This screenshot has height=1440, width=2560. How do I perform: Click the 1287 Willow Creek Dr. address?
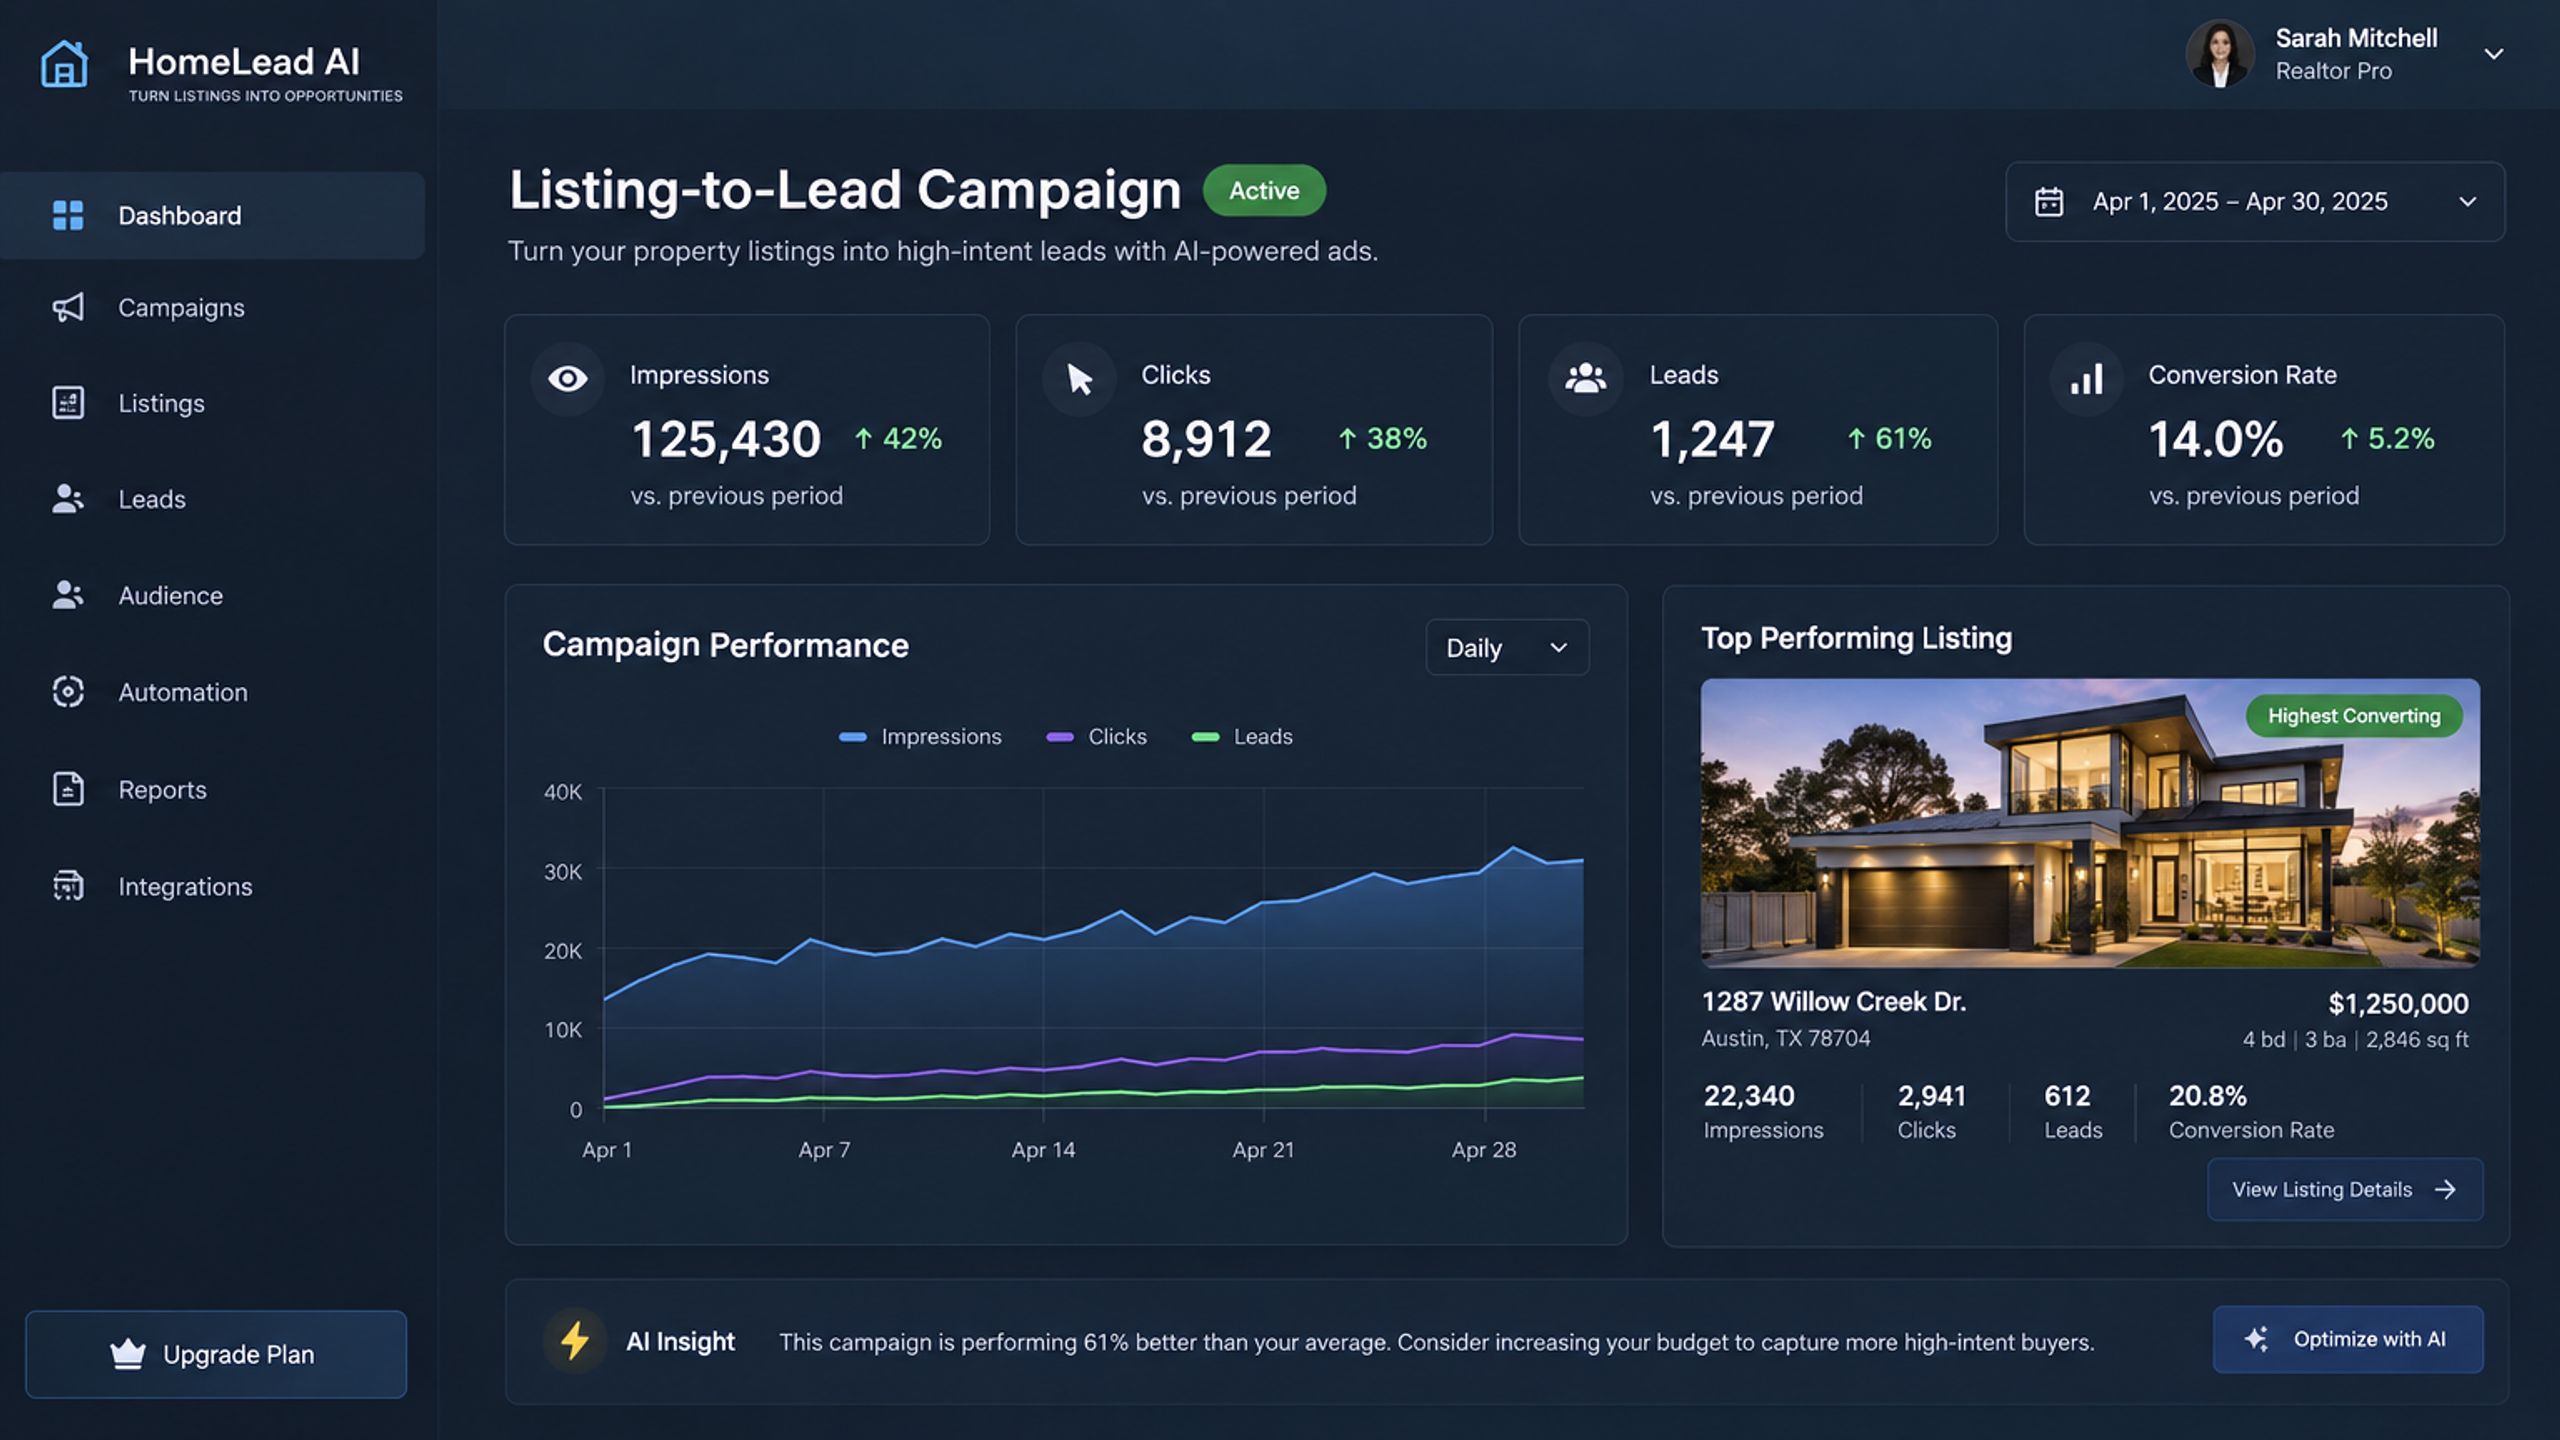pos(1834,1001)
